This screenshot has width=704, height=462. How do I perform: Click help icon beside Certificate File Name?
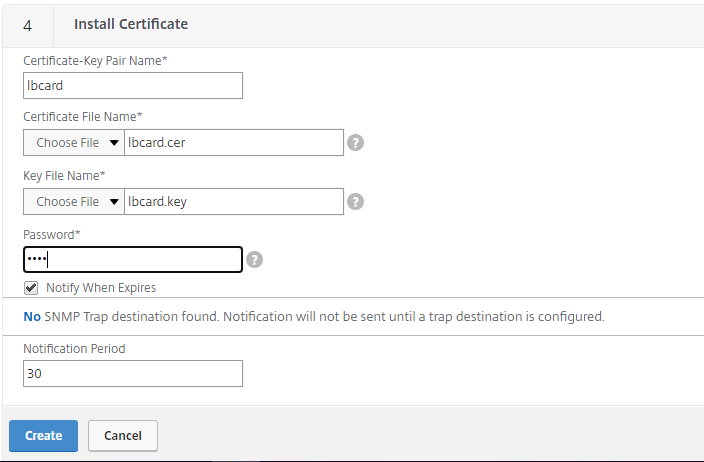click(x=355, y=143)
